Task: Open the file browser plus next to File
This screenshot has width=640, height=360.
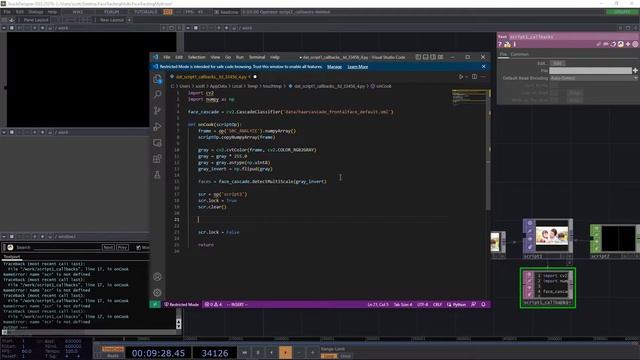Action: tap(636, 71)
